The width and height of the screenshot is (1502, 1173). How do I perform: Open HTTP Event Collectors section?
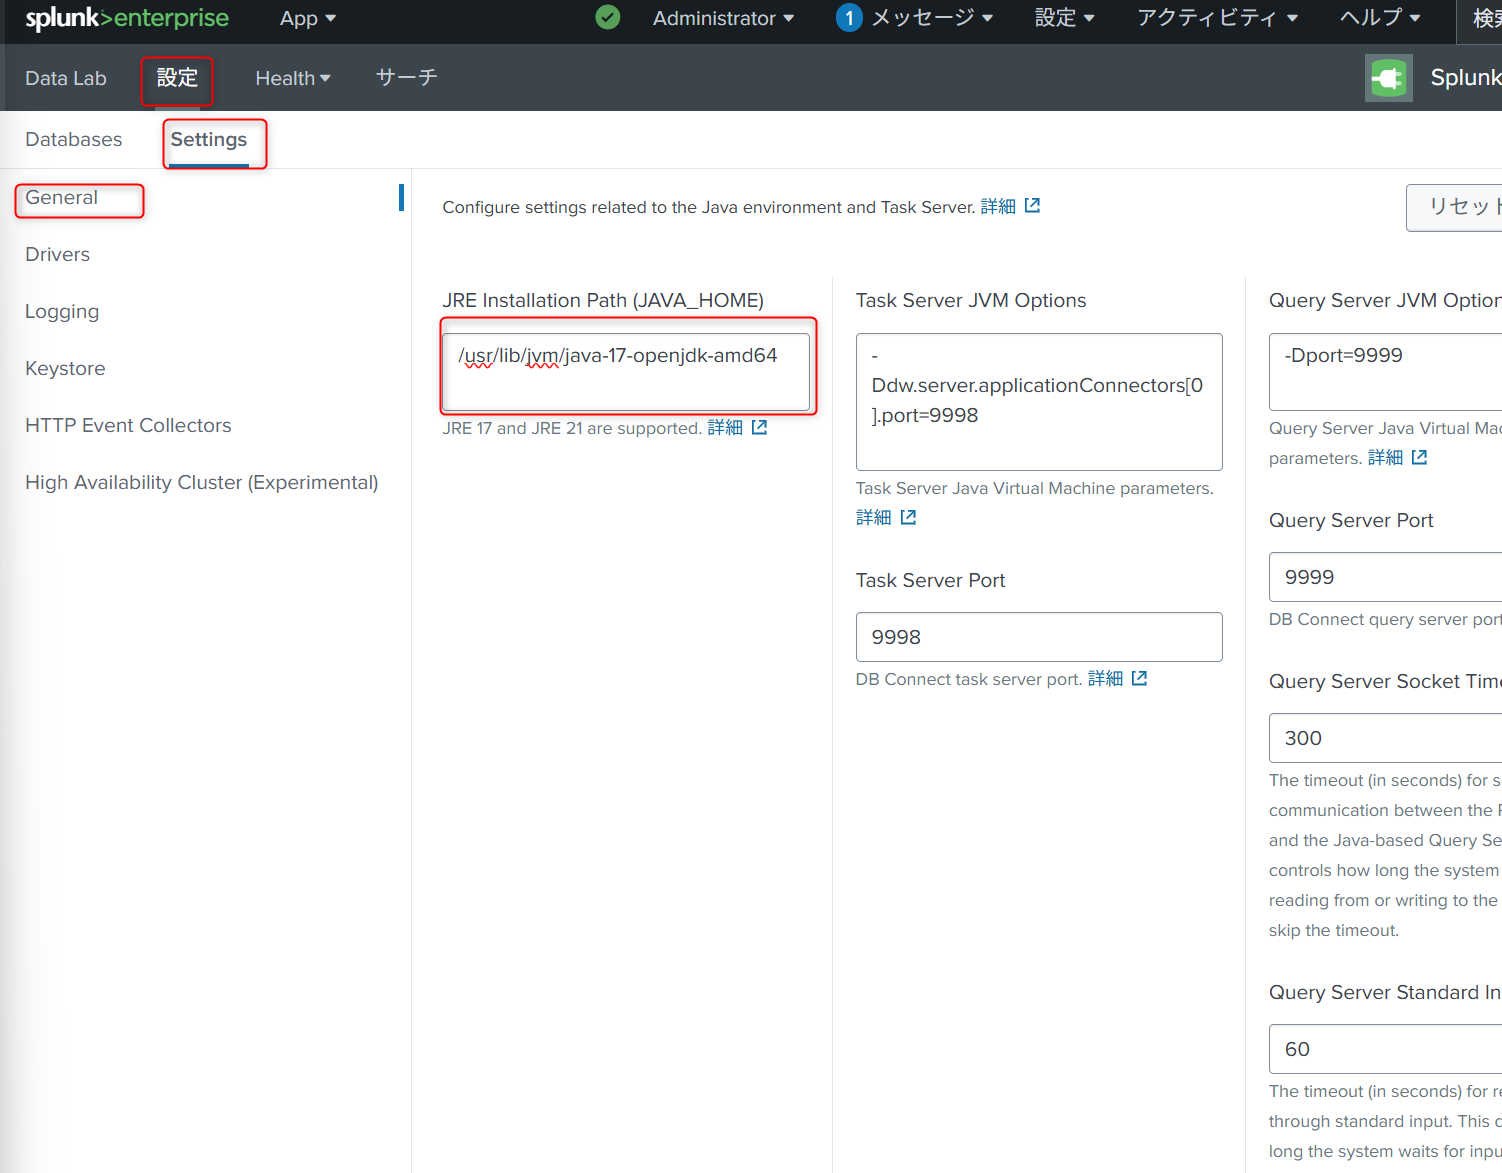(128, 425)
